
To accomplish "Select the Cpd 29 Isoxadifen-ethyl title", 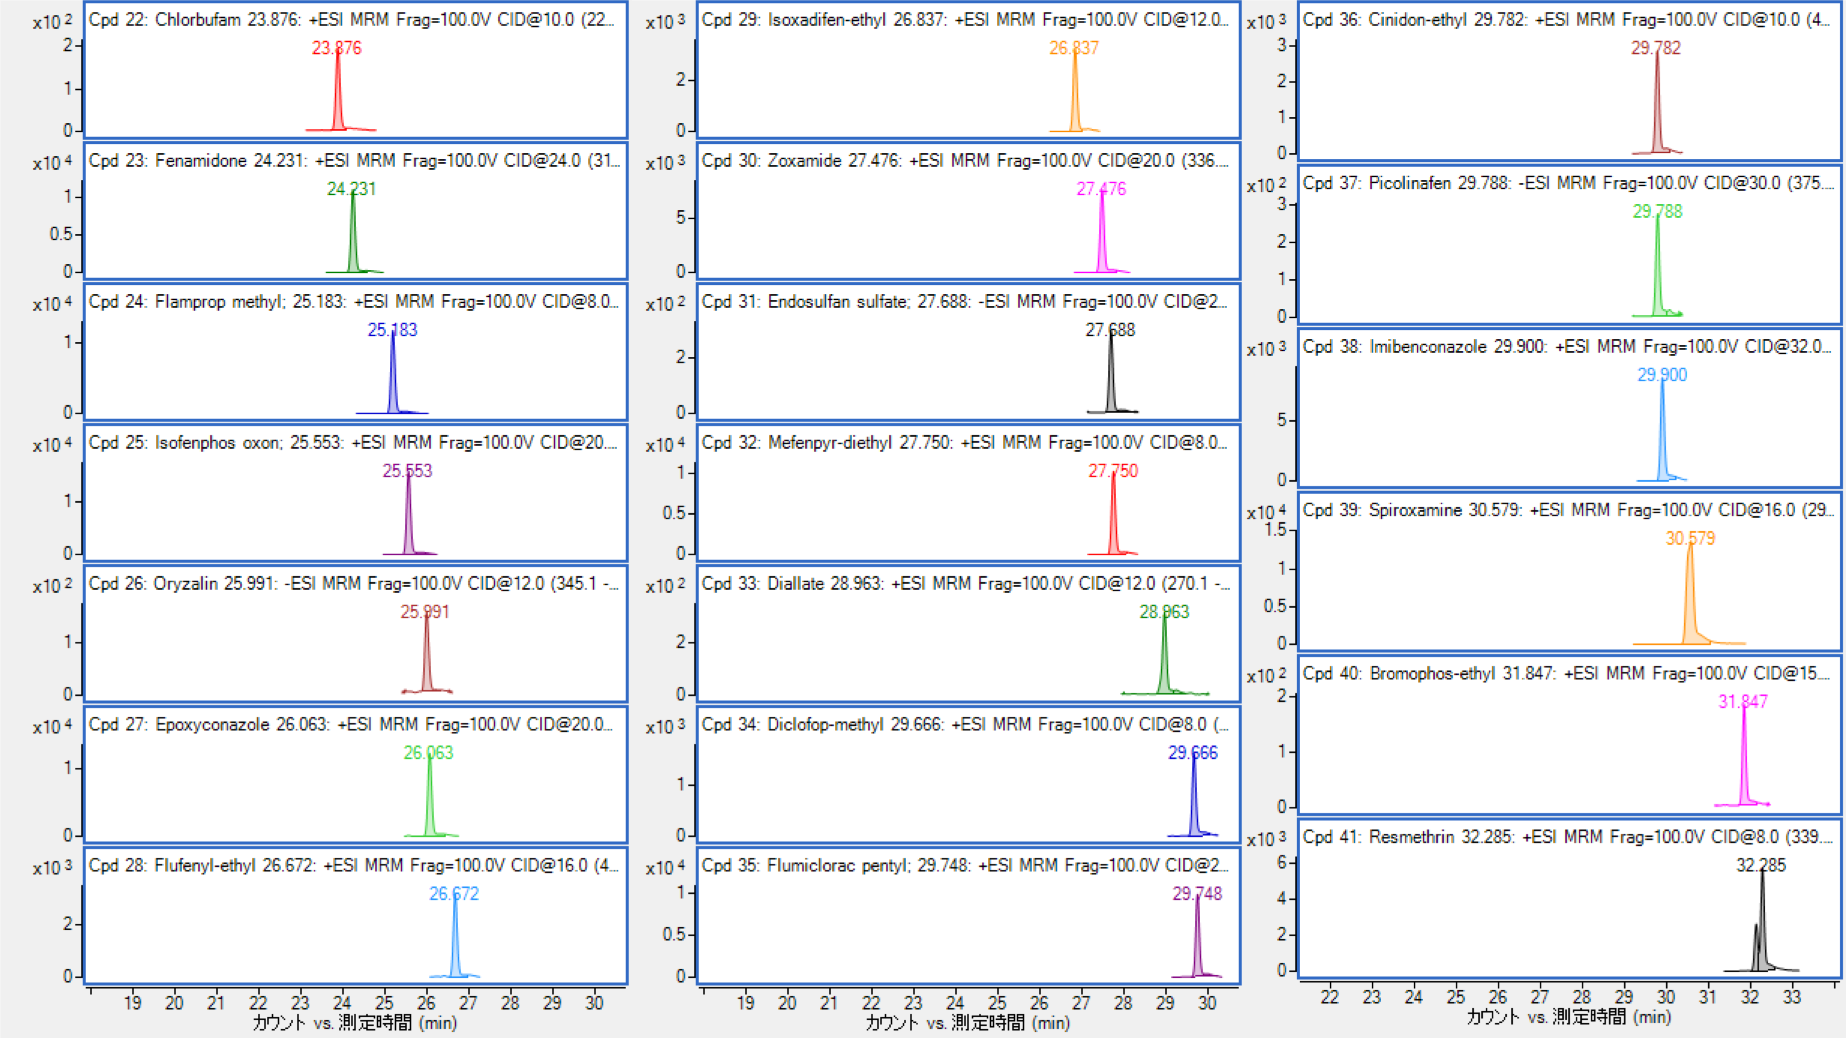I will point(966,20).
